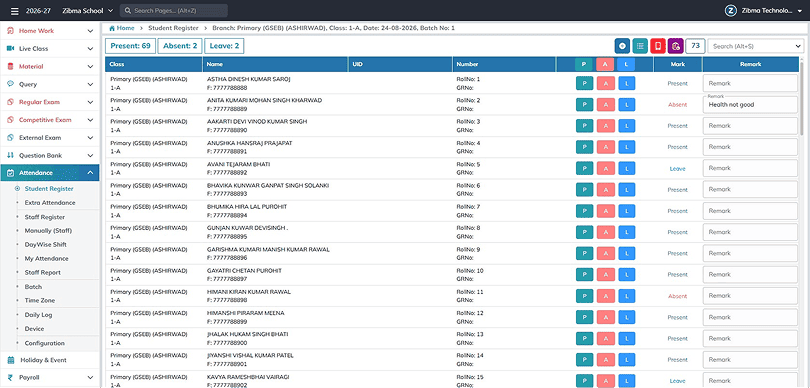Collapse the Attendance section chevron

coord(90,173)
